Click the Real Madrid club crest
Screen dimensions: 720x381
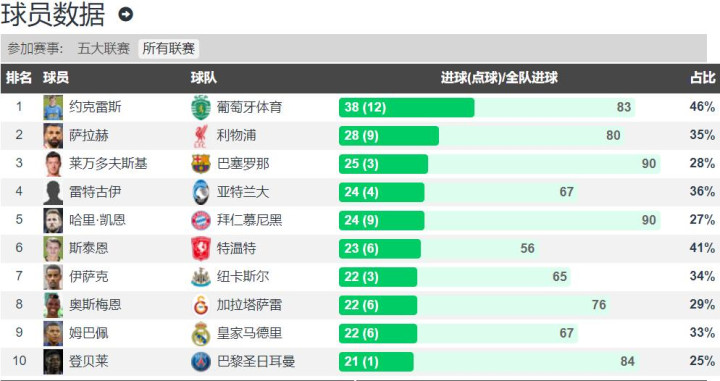coord(201,333)
